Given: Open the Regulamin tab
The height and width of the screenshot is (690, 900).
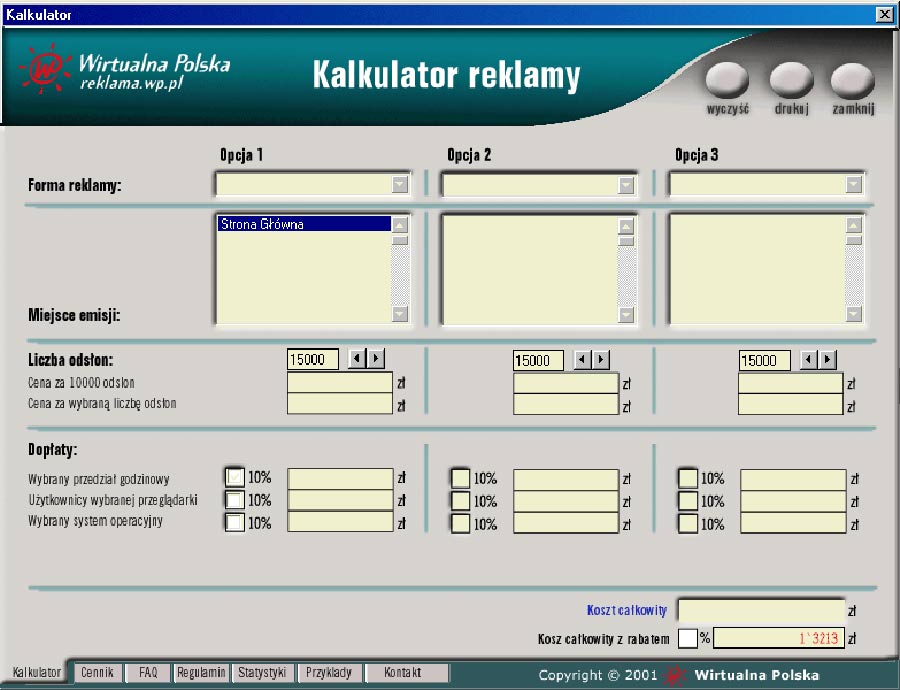Looking at the screenshot, I should point(201,672).
